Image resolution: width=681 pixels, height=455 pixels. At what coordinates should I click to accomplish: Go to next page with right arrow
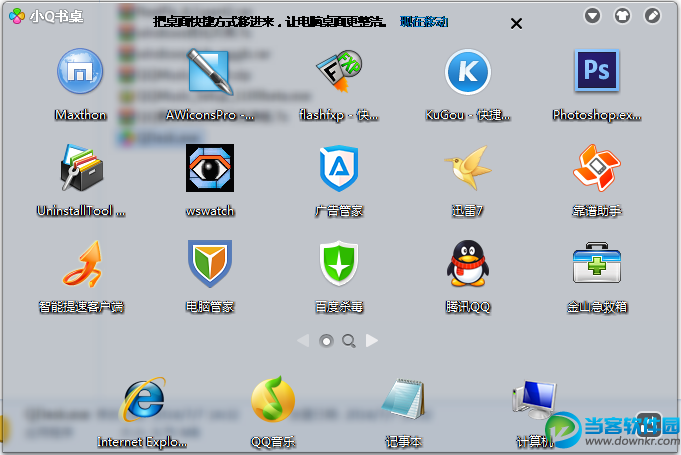click(372, 341)
